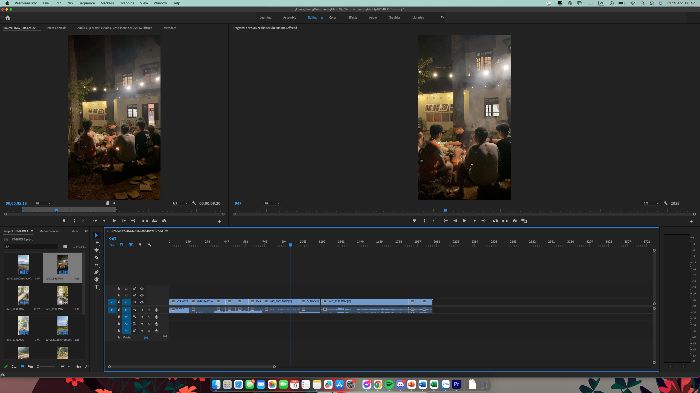Switch to the Assembly workspace tab
The height and width of the screenshot is (393, 700).
(289, 18)
